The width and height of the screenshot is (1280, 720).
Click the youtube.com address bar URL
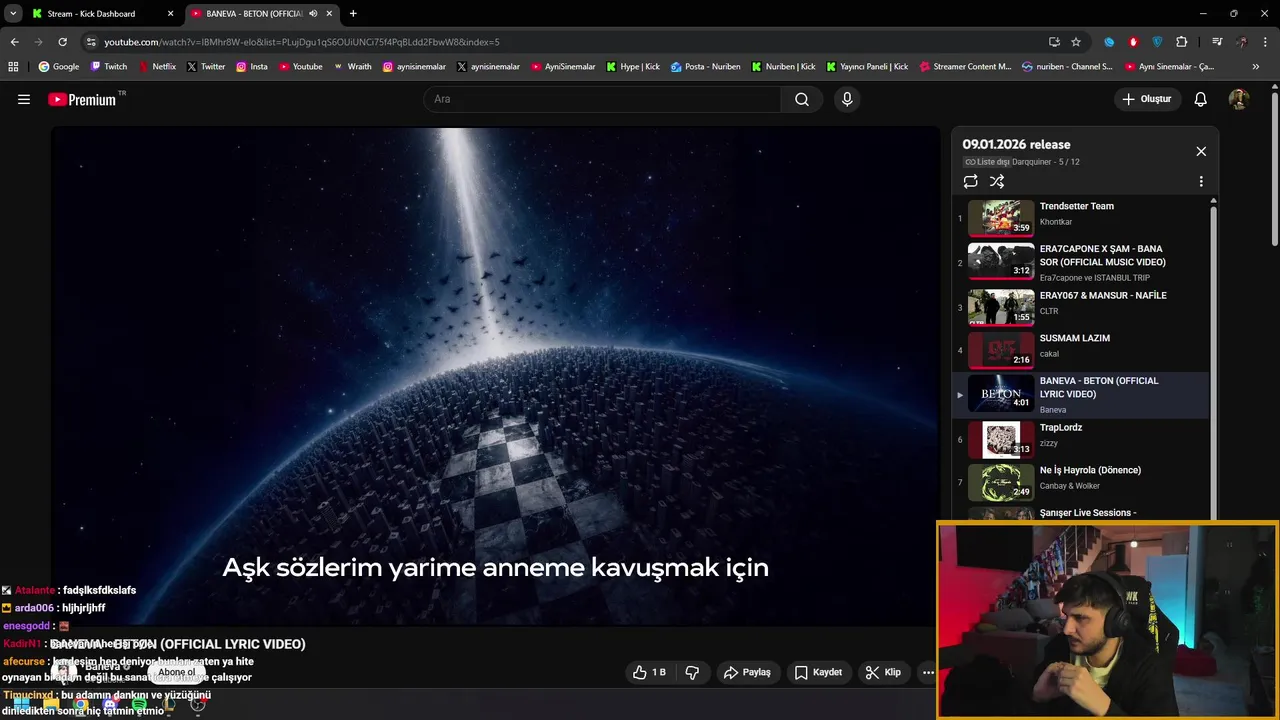[302, 42]
